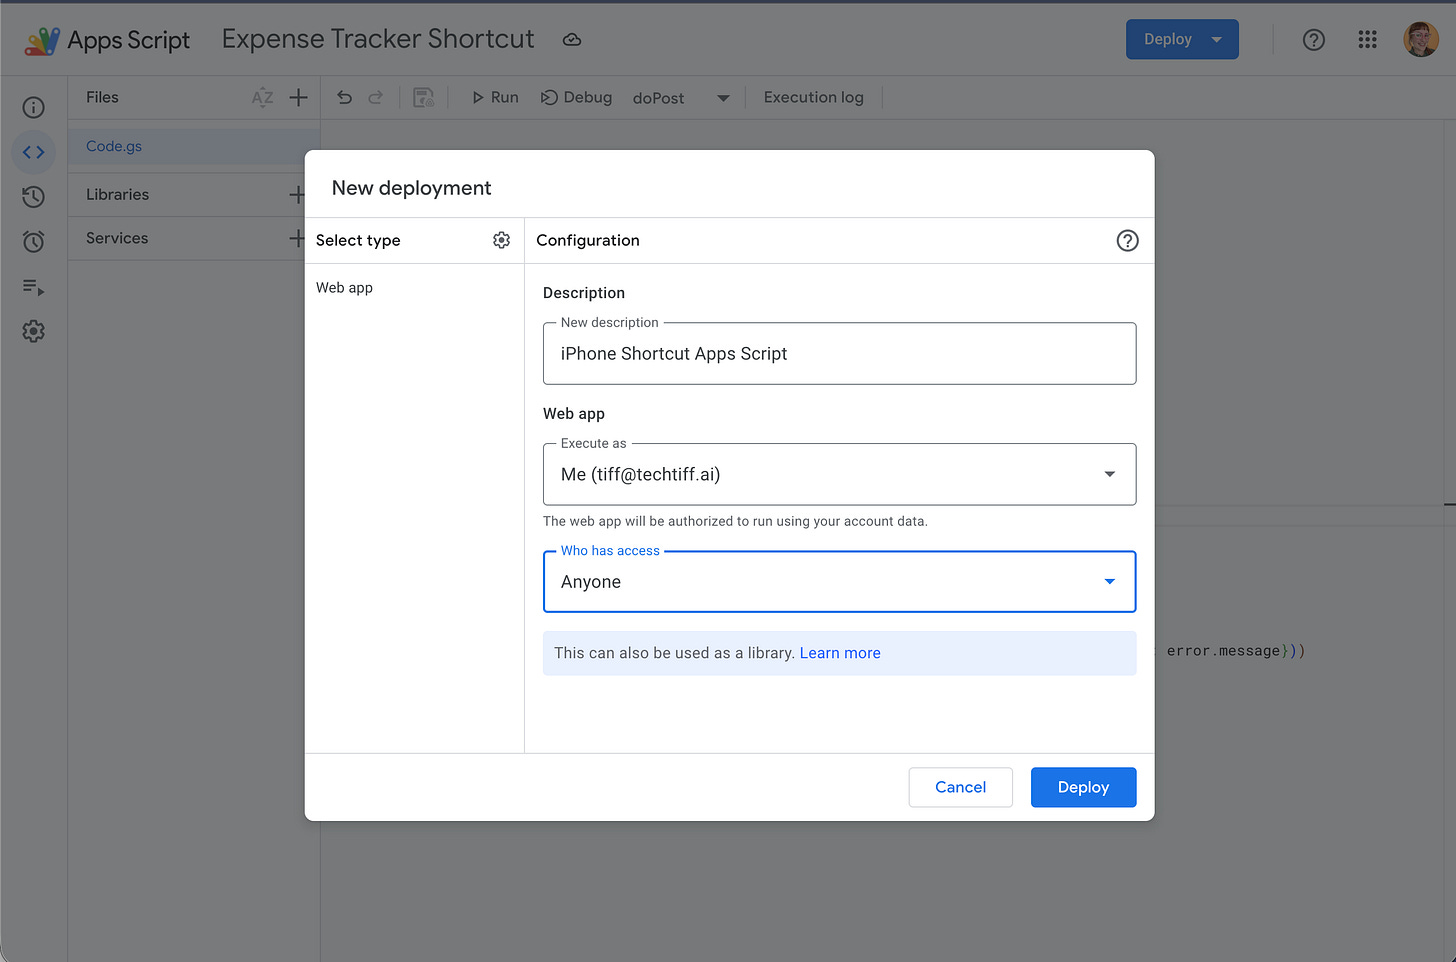Edit the New description text field
The image size is (1456, 962).
pos(839,353)
